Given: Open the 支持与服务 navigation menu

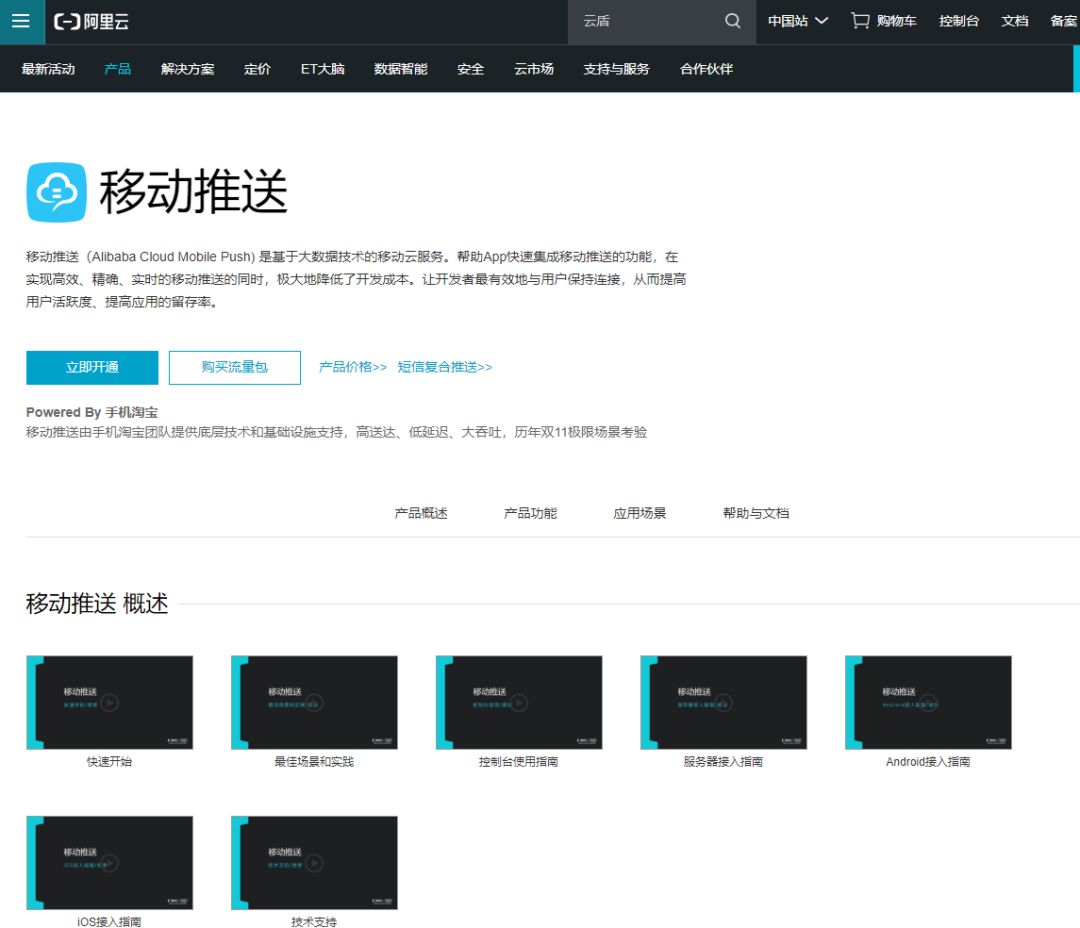Looking at the screenshot, I should pos(615,69).
